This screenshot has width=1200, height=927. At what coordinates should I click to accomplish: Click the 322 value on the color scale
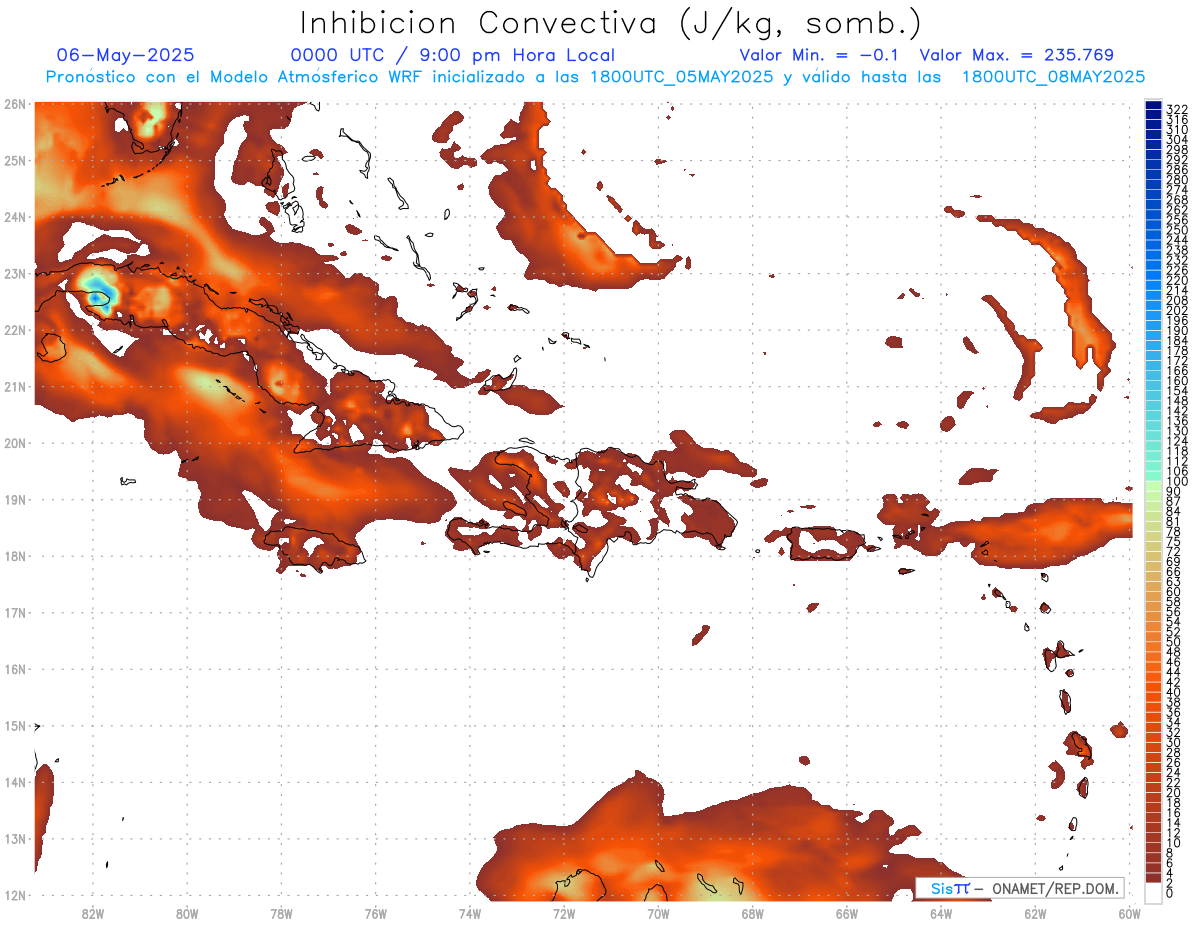[1176, 109]
